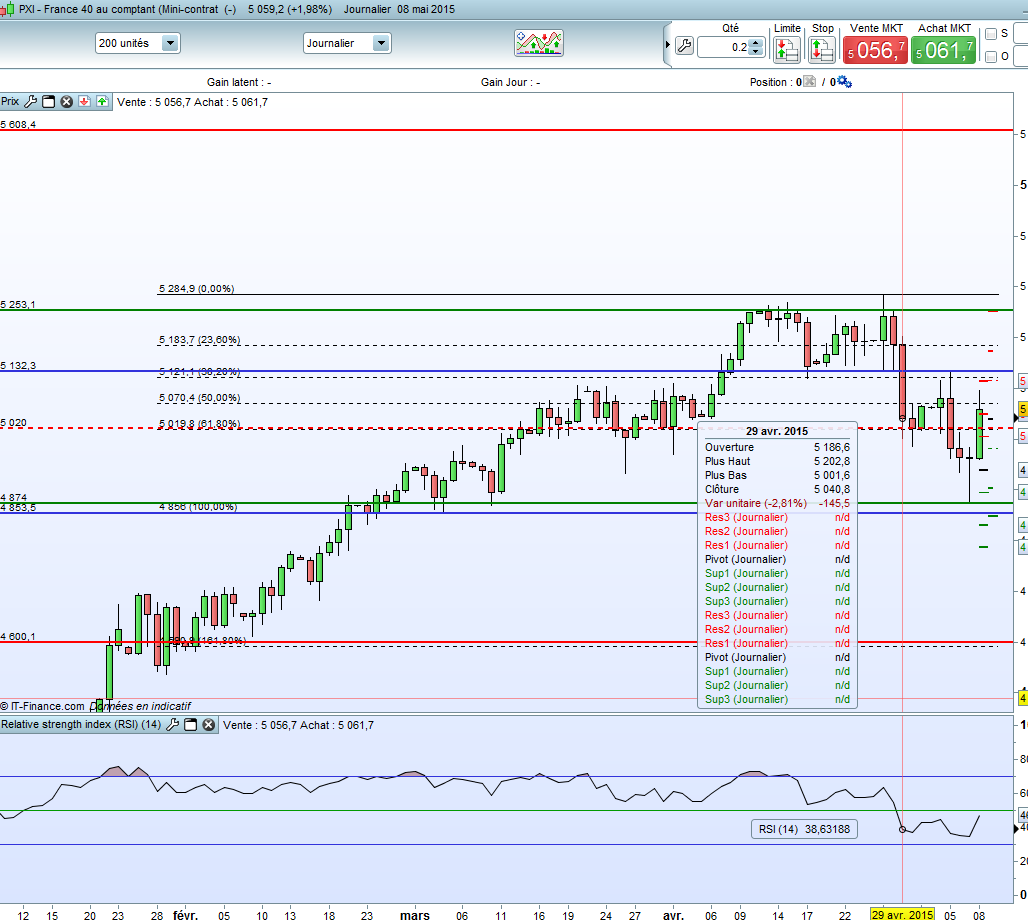Click the green up-arrow icon in Prix panel
The height and width of the screenshot is (920, 1028).
coord(102,101)
